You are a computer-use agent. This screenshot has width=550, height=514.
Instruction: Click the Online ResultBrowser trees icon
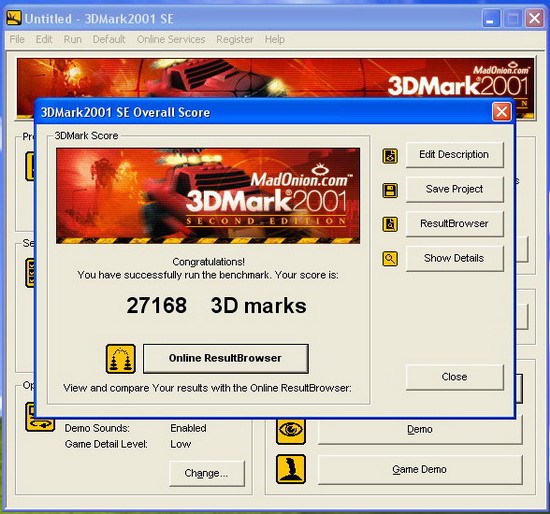[x=121, y=359]
